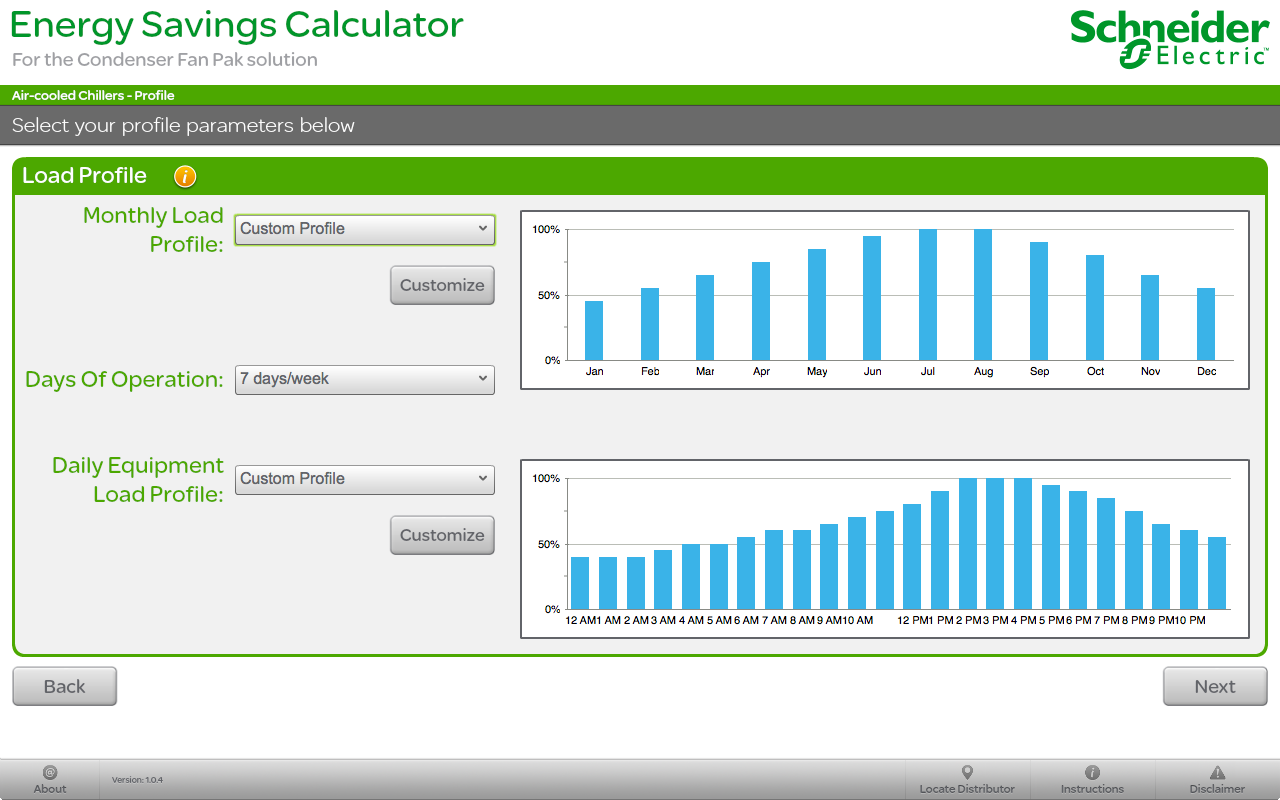Screen dimensions: 1280x800
Task: Click Customize under Daily Equipment Load Profile
Action: coord(442,535)
